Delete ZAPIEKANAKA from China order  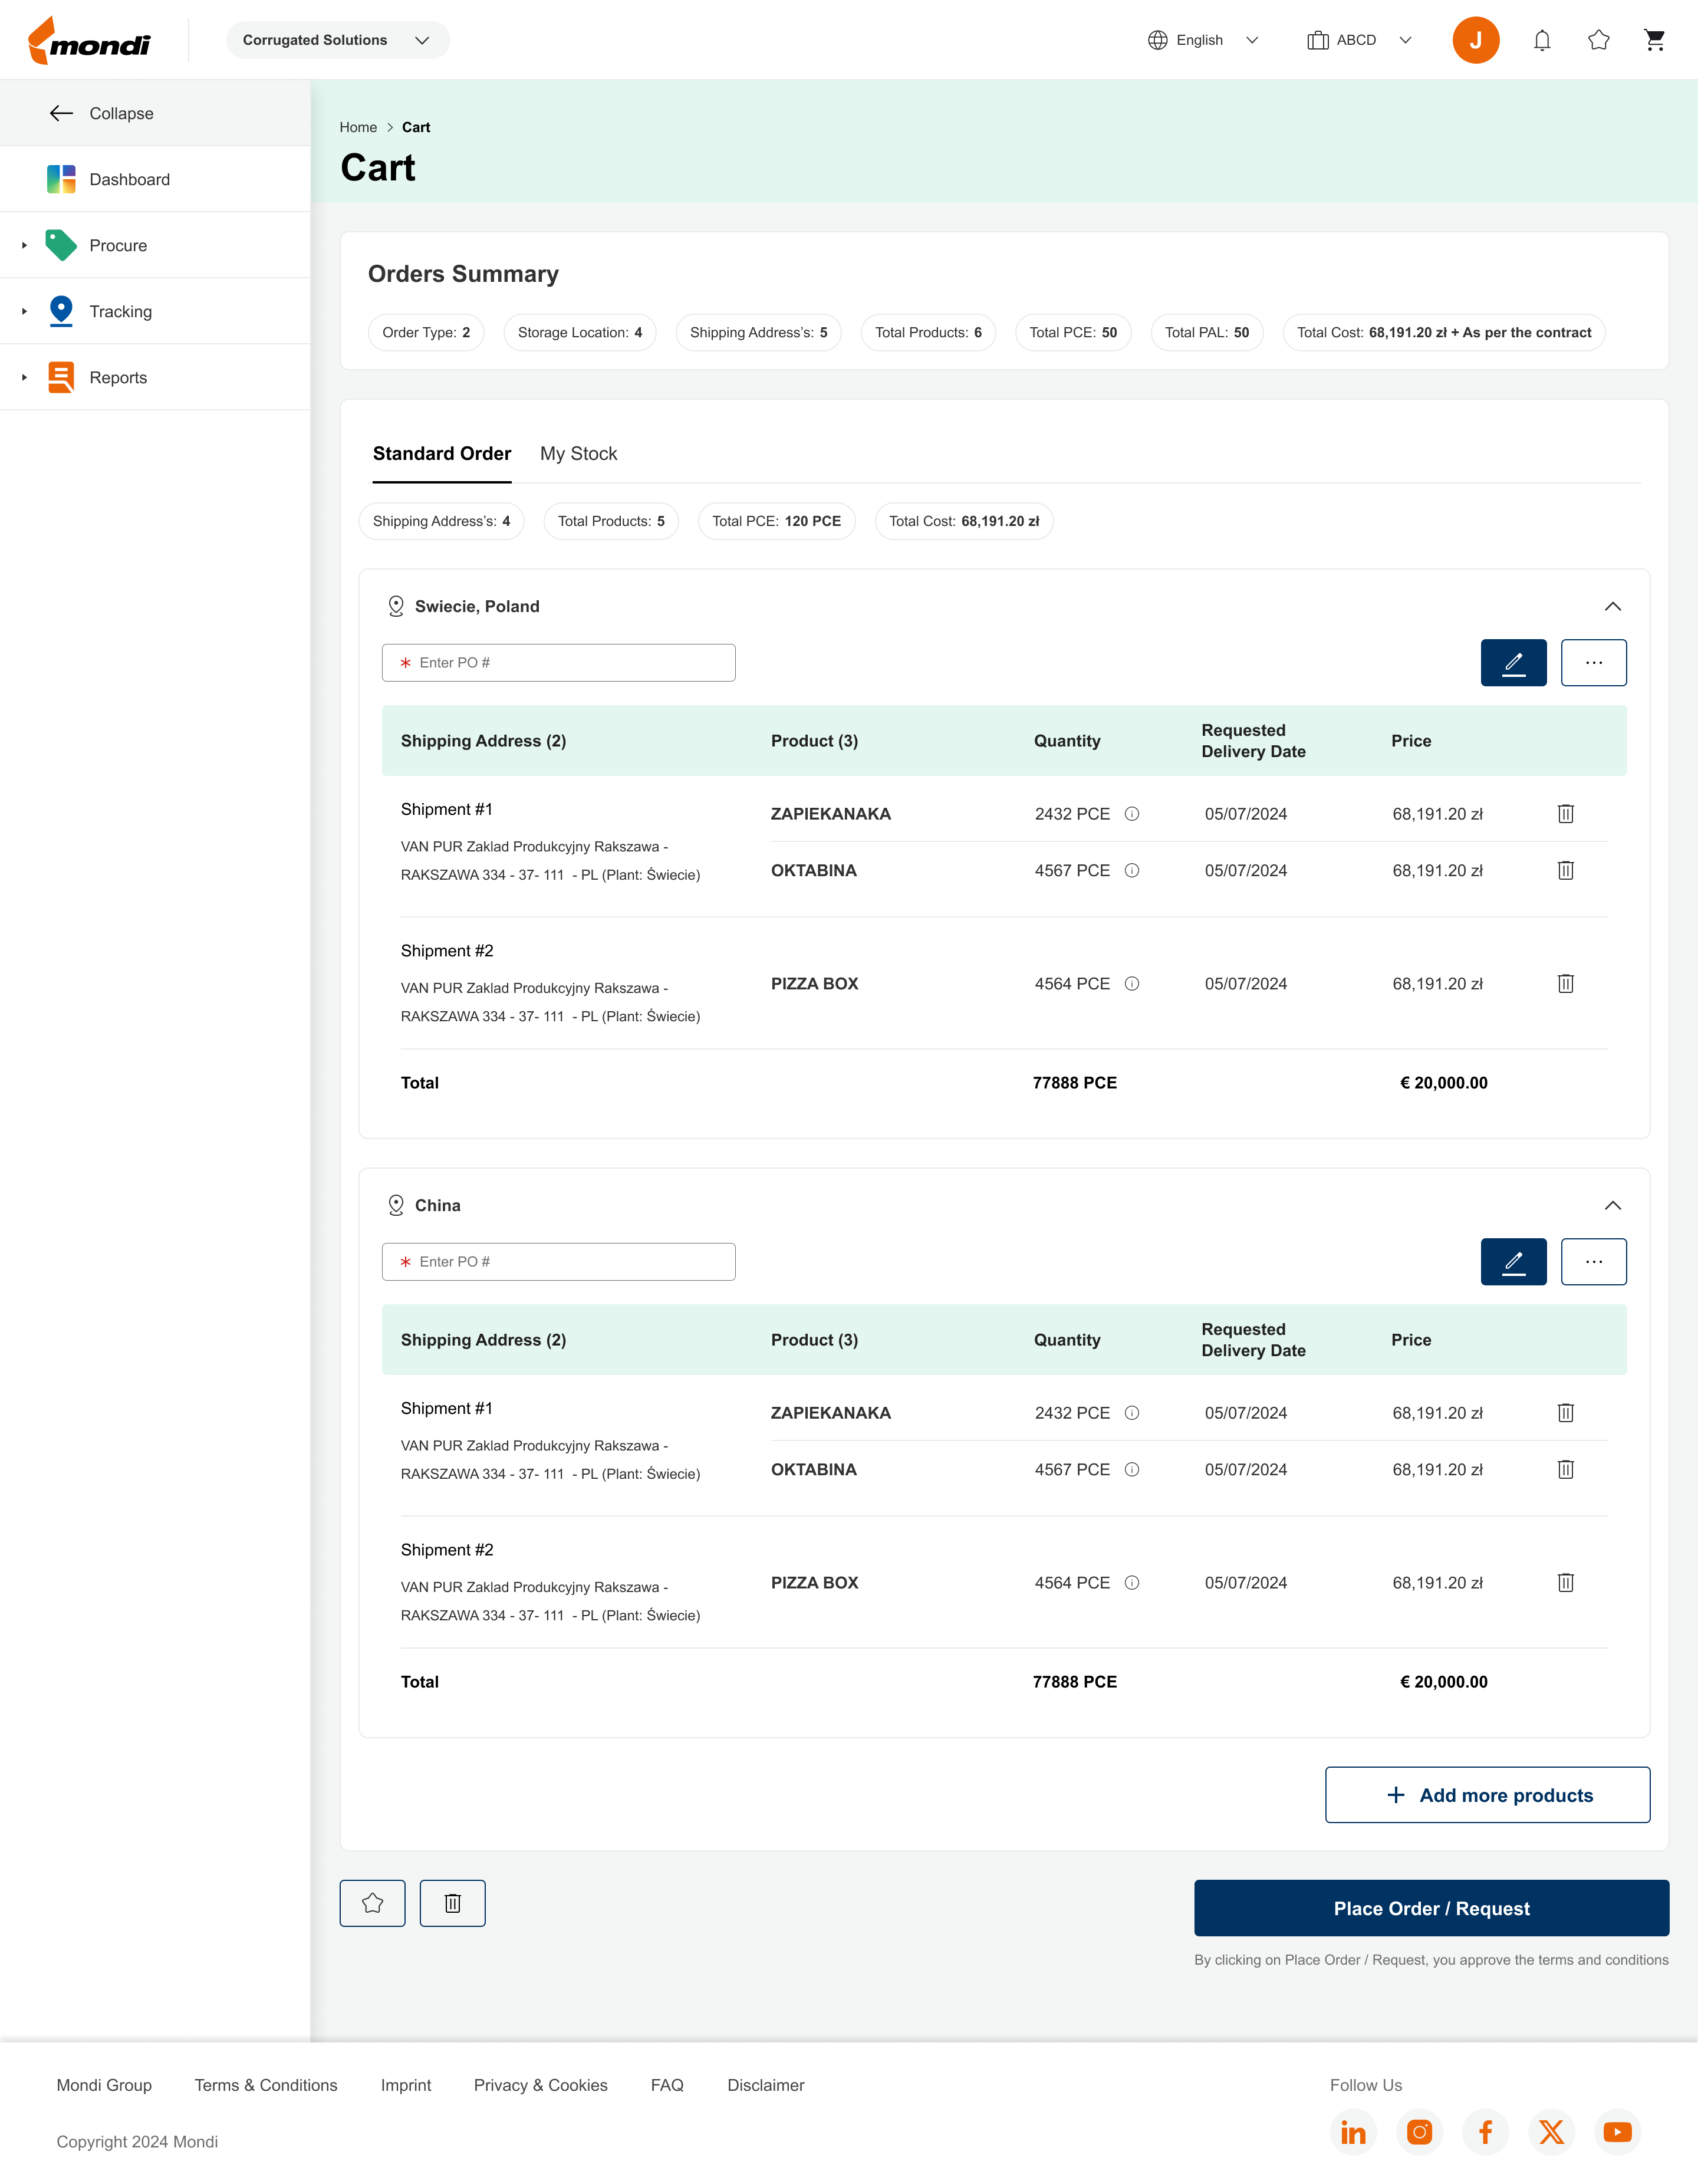(x=1566, y=1412)
